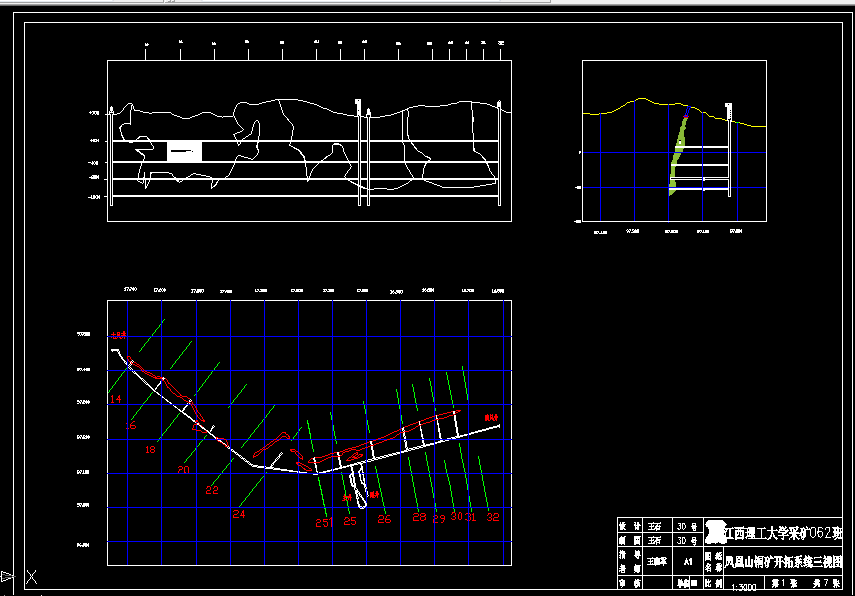Select exploration line label 32
The width and height of the screenshot is (855, 596).
click(493, 517)
